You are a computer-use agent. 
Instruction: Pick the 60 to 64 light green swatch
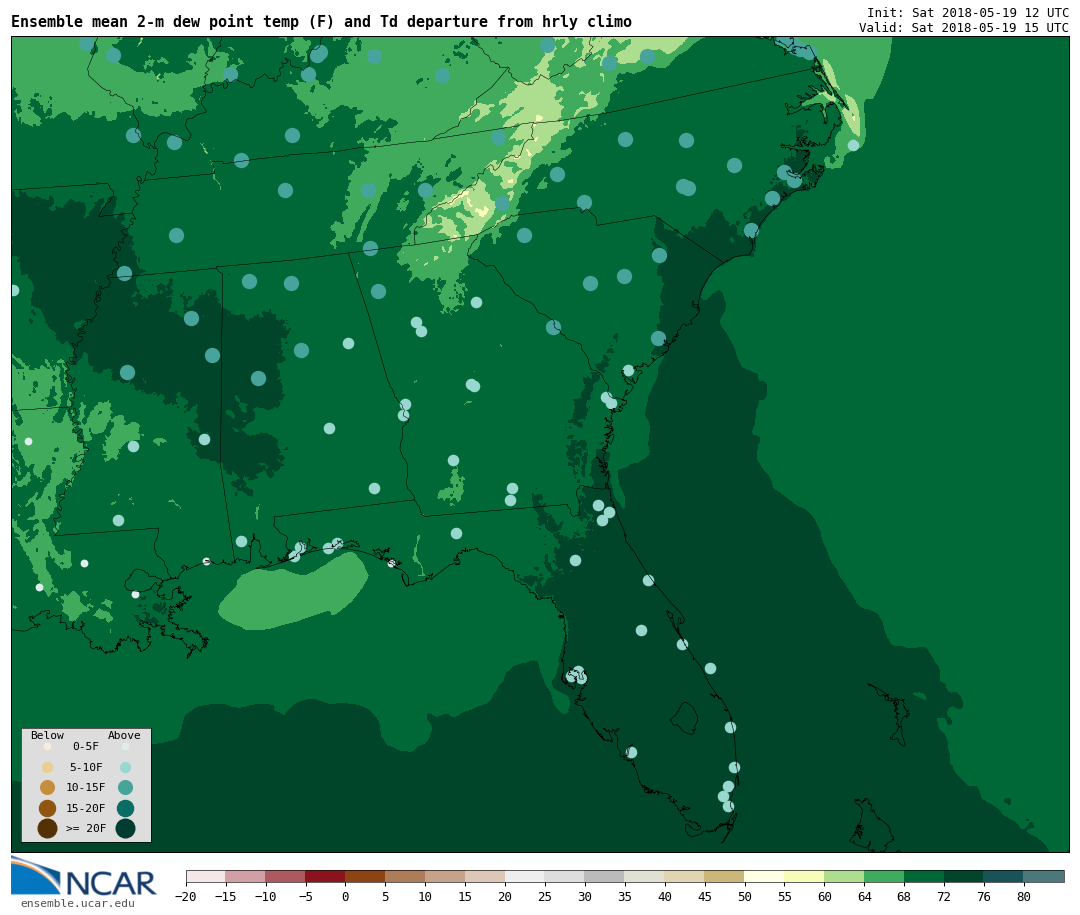pyautogui.click(x=845, y=876)
